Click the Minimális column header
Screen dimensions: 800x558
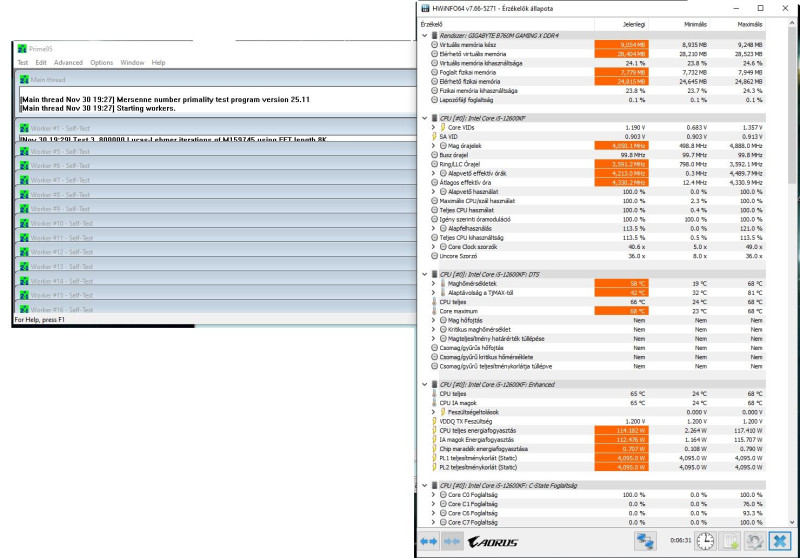(x=679, y=24)
